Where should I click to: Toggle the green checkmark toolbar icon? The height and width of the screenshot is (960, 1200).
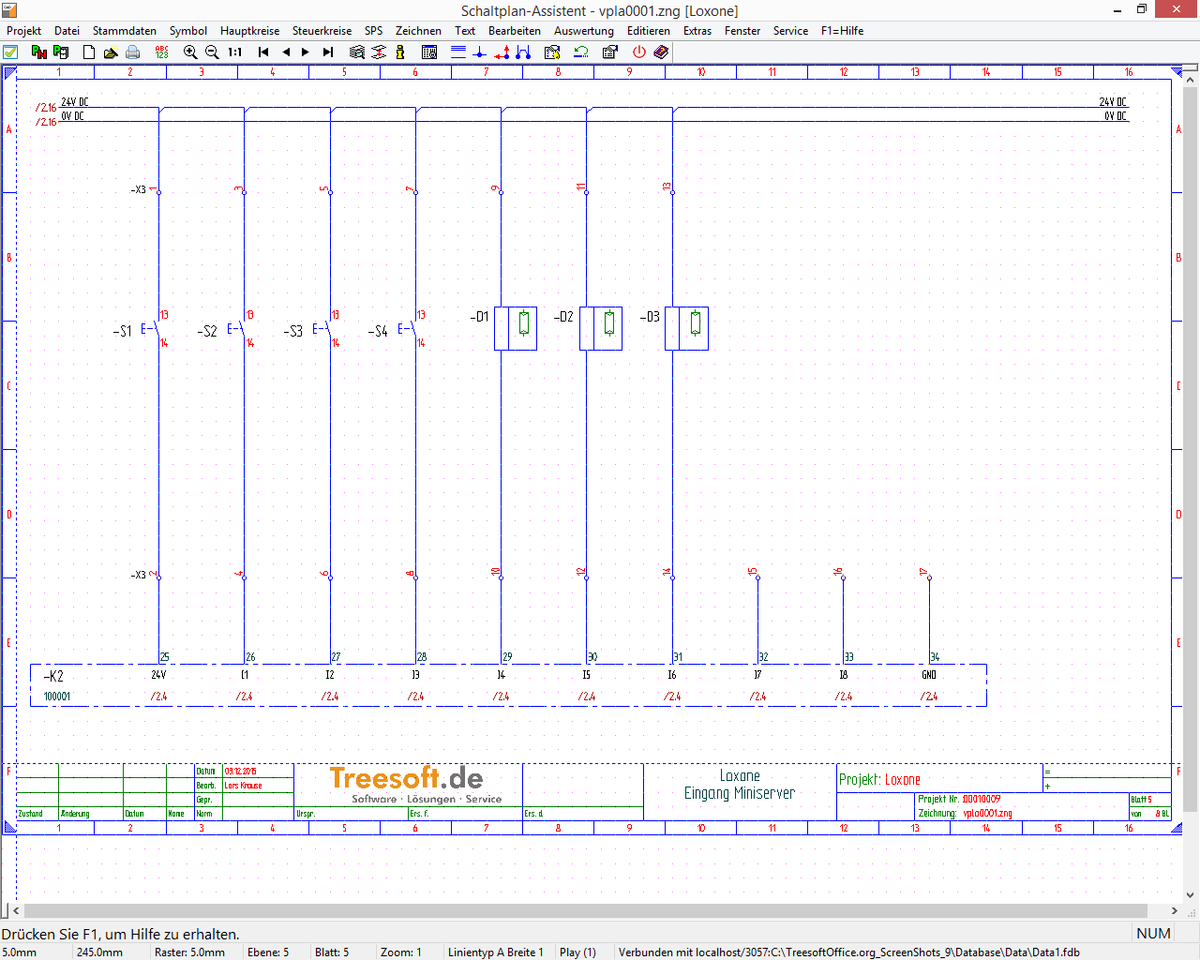[x=10, y=52]
